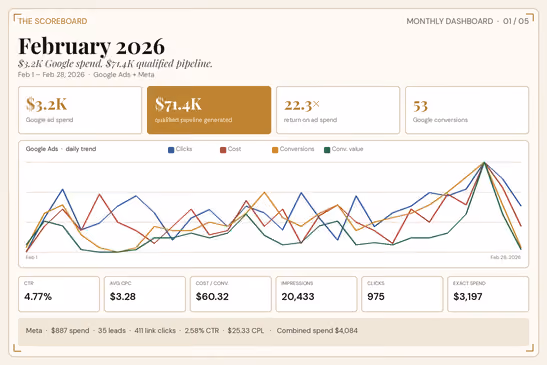Image resolution: width=547 pixels, height=365 pixels.
Task: Click the Cost / Conv. $60.32 tile
Action: pyautogui.click(x=231, y=294)
